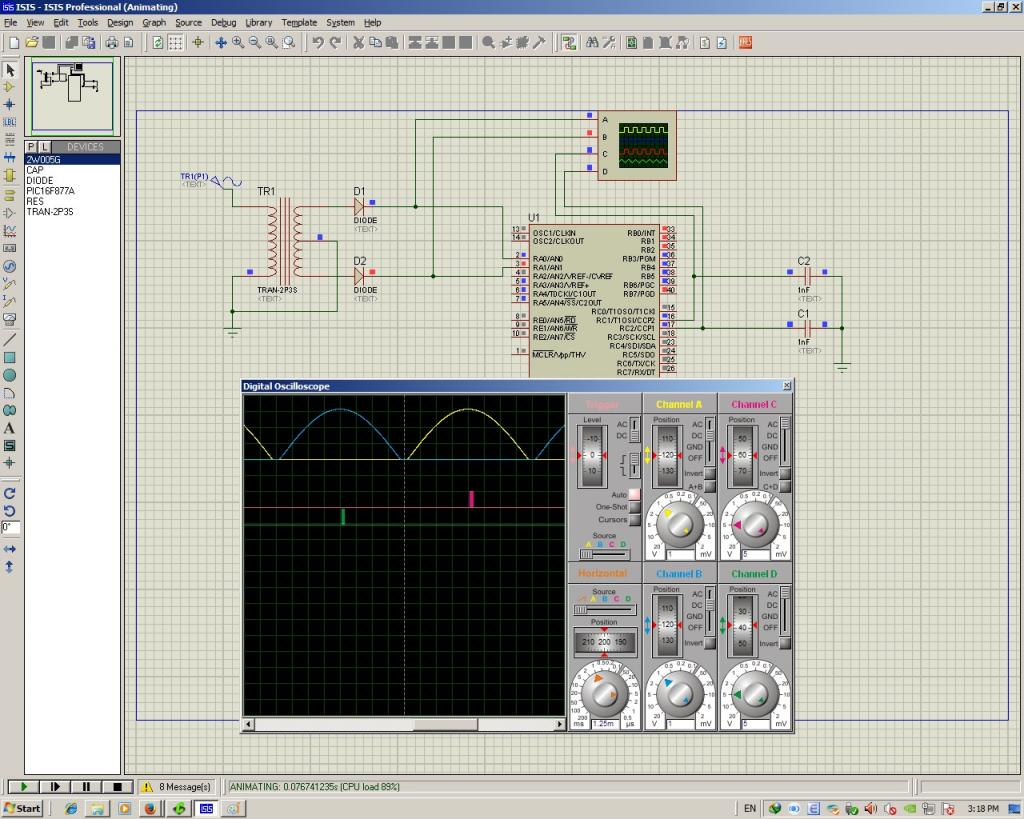Select the Component mode tool
Image resolution: width=1024 pixels, height=819 pixels.
(x=10, y=87)
